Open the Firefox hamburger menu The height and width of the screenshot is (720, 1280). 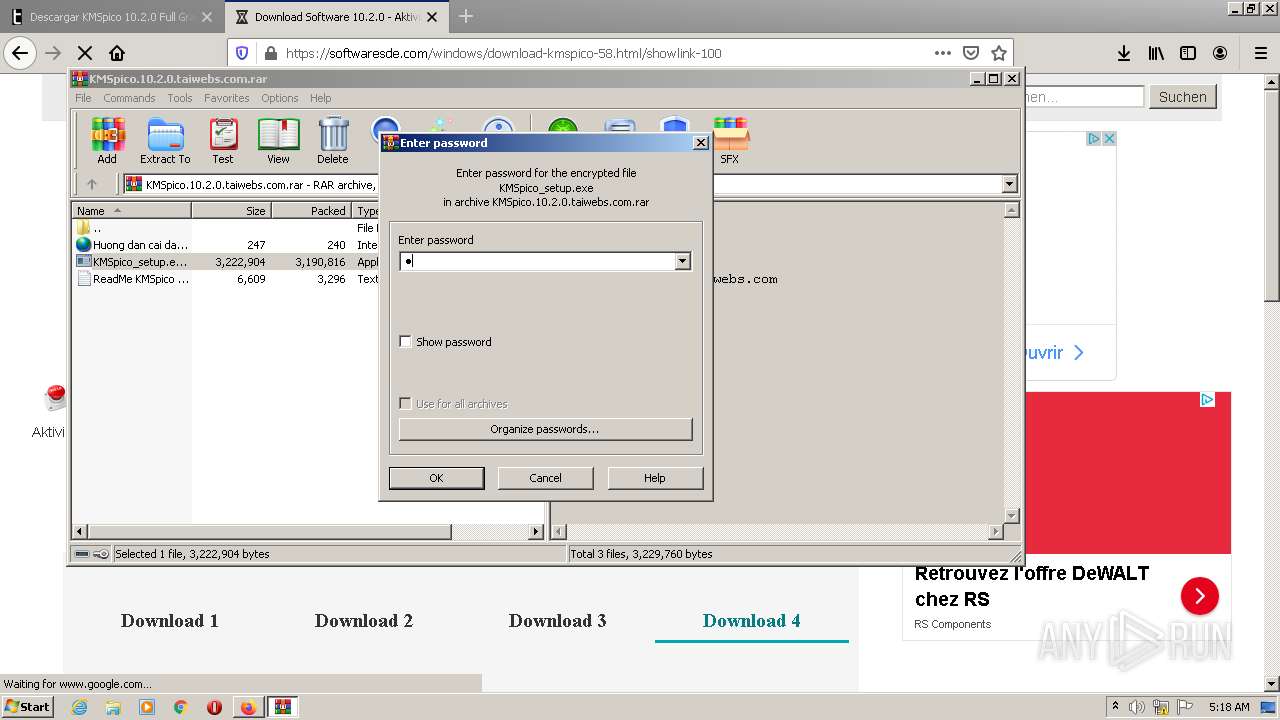click(x=1260, y=53)
